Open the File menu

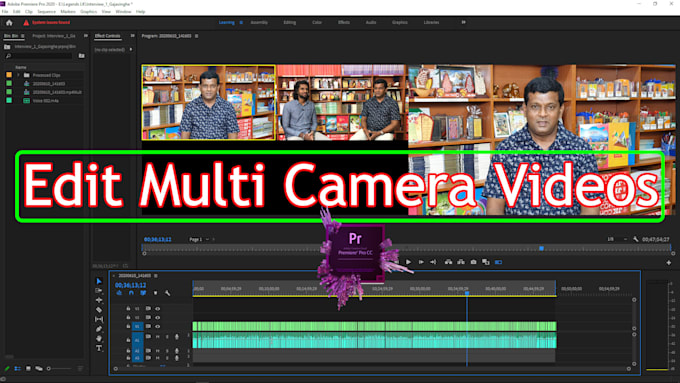point(5,12)
